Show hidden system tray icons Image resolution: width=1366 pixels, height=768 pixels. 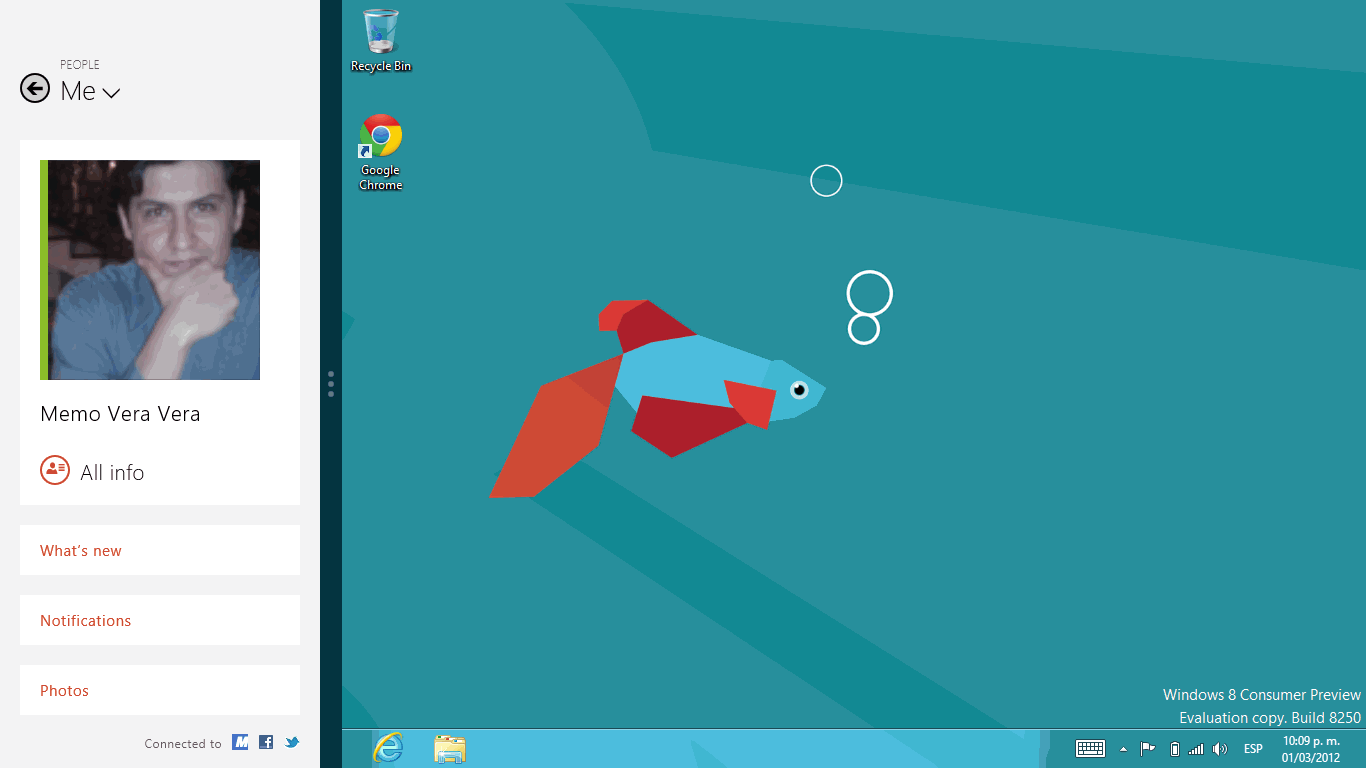click(1123, 749)
